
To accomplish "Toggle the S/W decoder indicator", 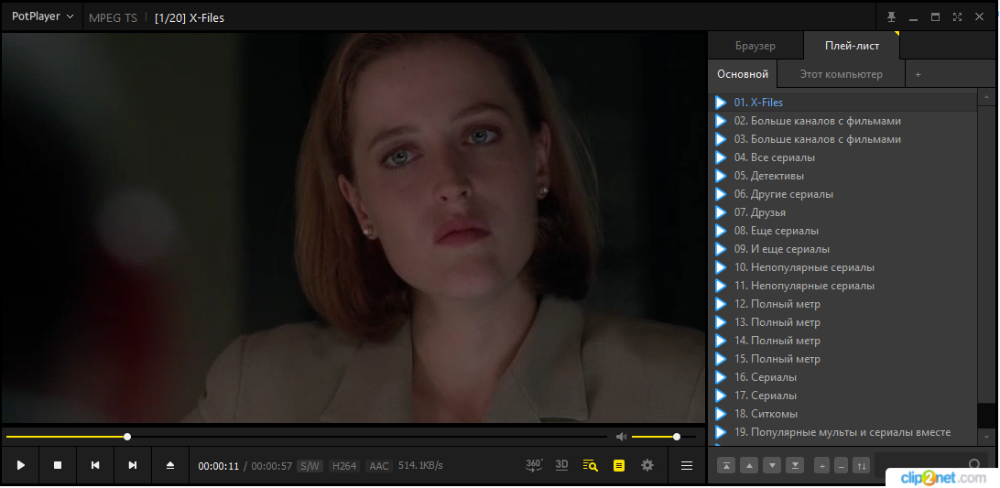I will [311, 466].
